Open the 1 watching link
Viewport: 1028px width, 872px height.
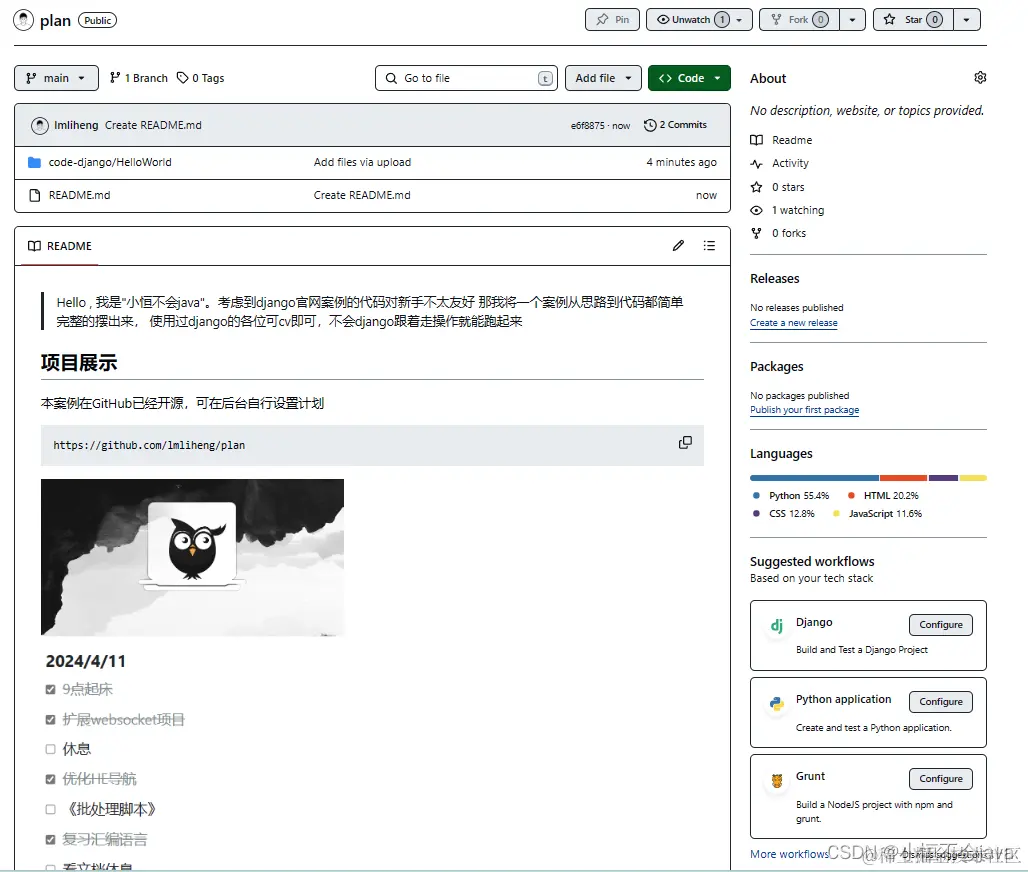click(x=798, y=210)
